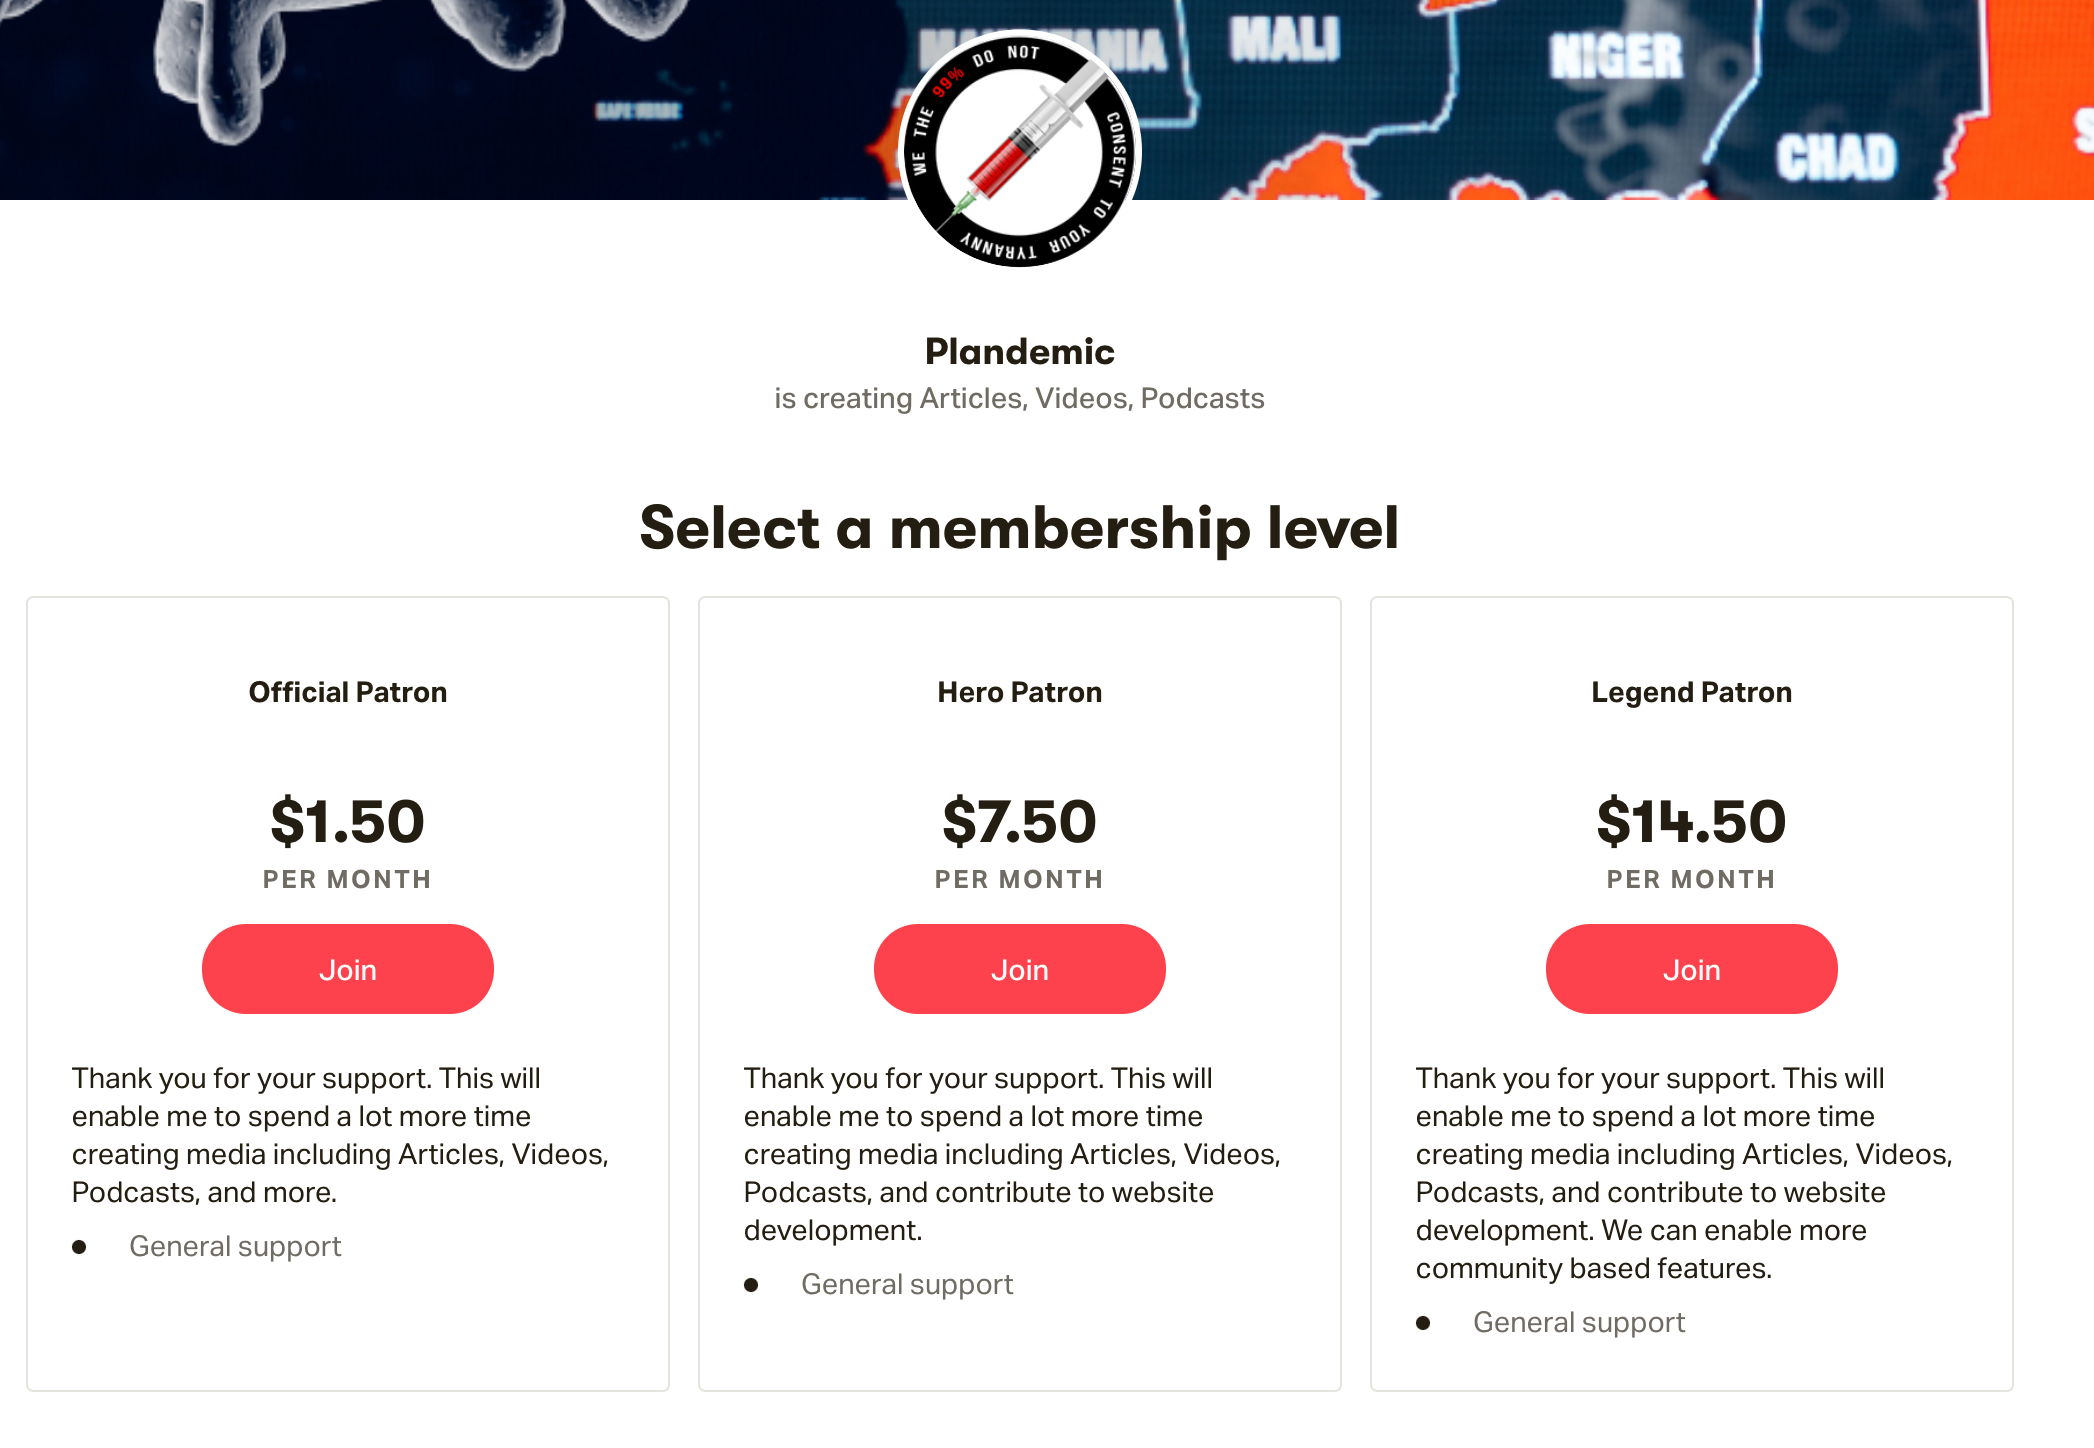2094x1448 pixels.
Task: Select Join under the Hero Patron tier
Action: [x=1019, y=968]
